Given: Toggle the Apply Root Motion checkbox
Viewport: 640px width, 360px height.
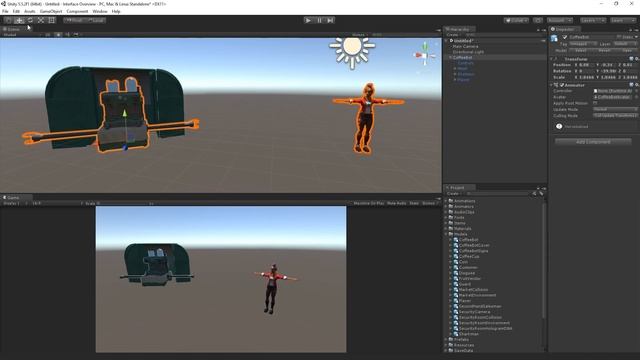Looking at the screenshot, I should [x=595, y=103].
